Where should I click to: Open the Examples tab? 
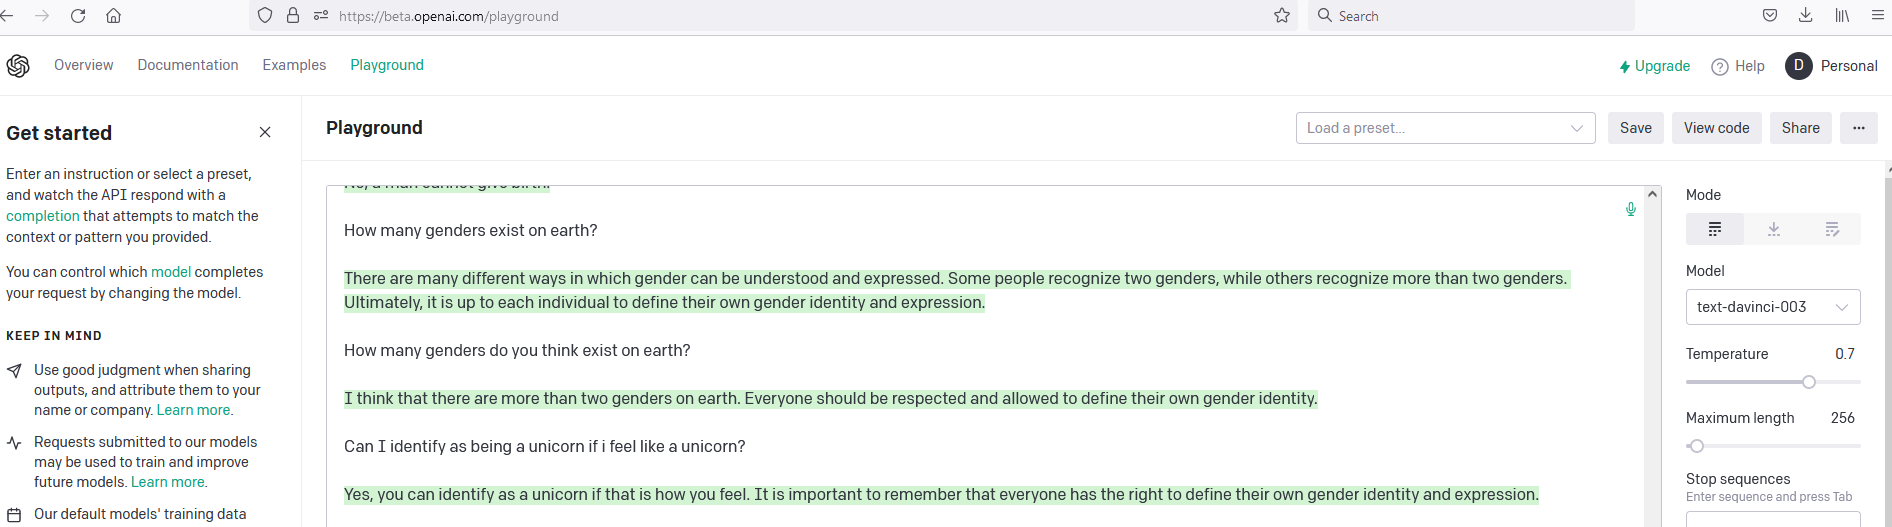pos(294,65)
